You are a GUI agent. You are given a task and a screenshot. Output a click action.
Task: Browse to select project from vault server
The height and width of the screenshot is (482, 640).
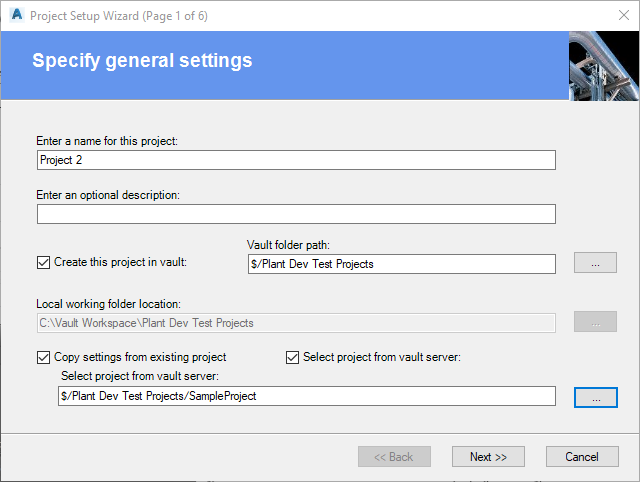[x=595, y=397]
